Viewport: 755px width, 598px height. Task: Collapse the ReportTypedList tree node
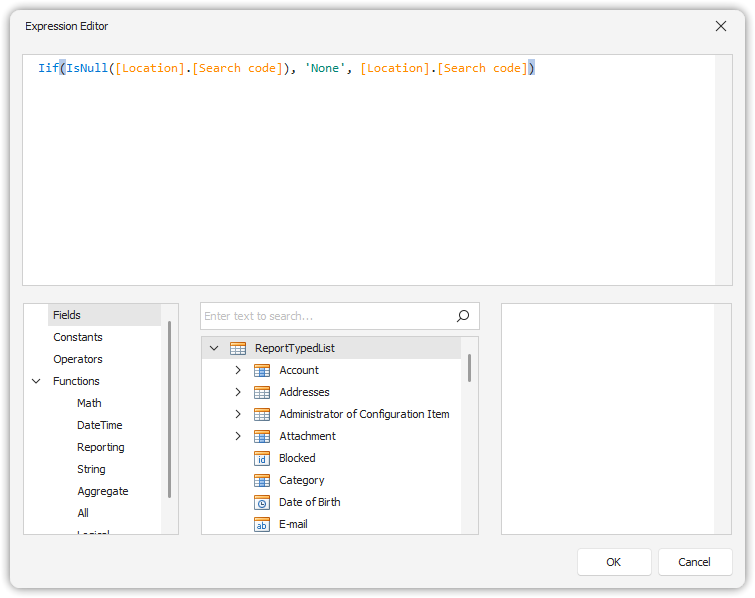[214, 348]
